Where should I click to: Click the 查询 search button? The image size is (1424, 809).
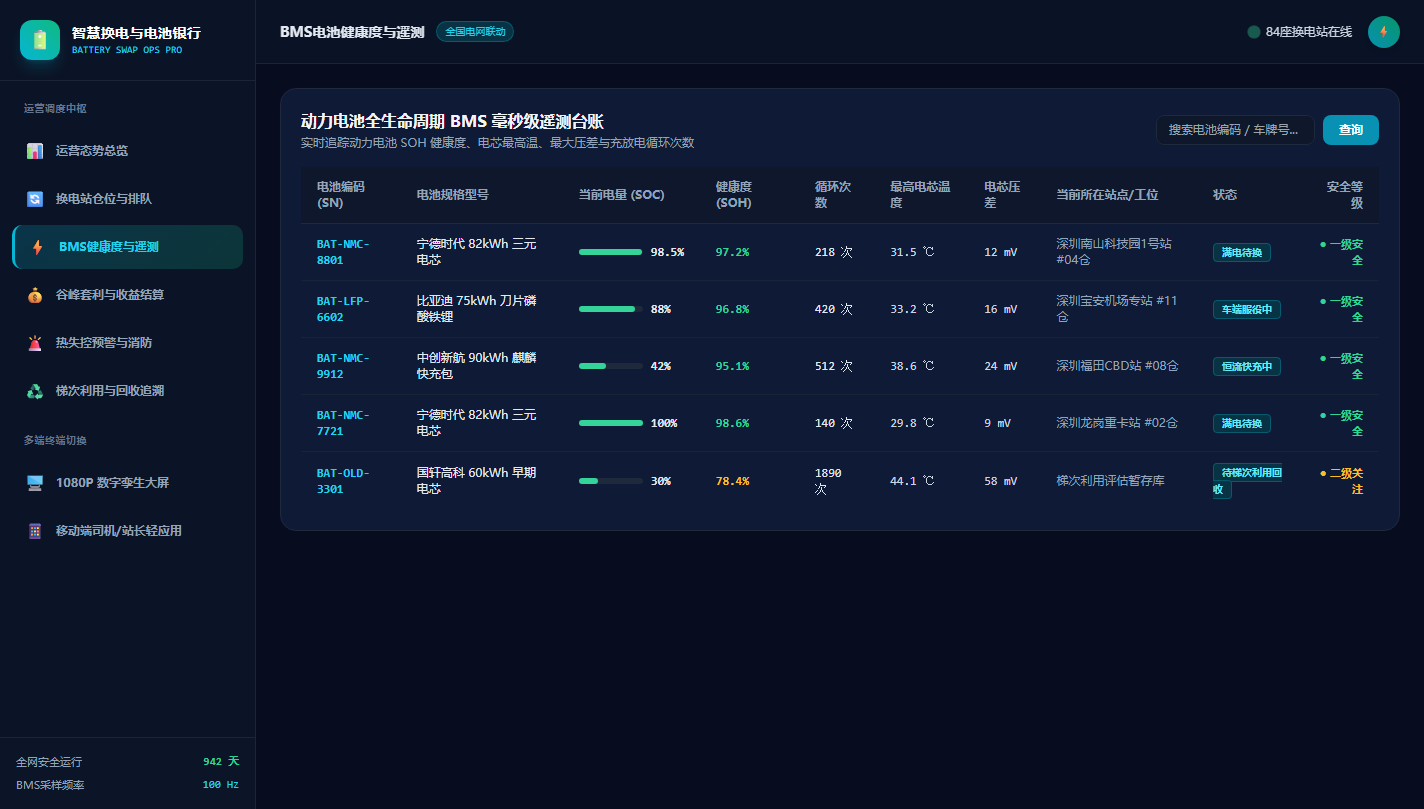click(1351, 130)
